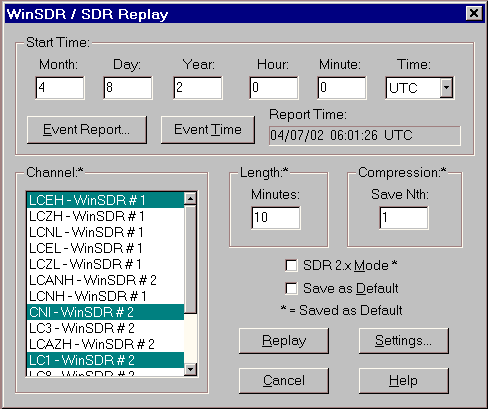Viewport: 488px width, 409px height.
Task: Click the Month input field
Action: [x=60, y=88]
